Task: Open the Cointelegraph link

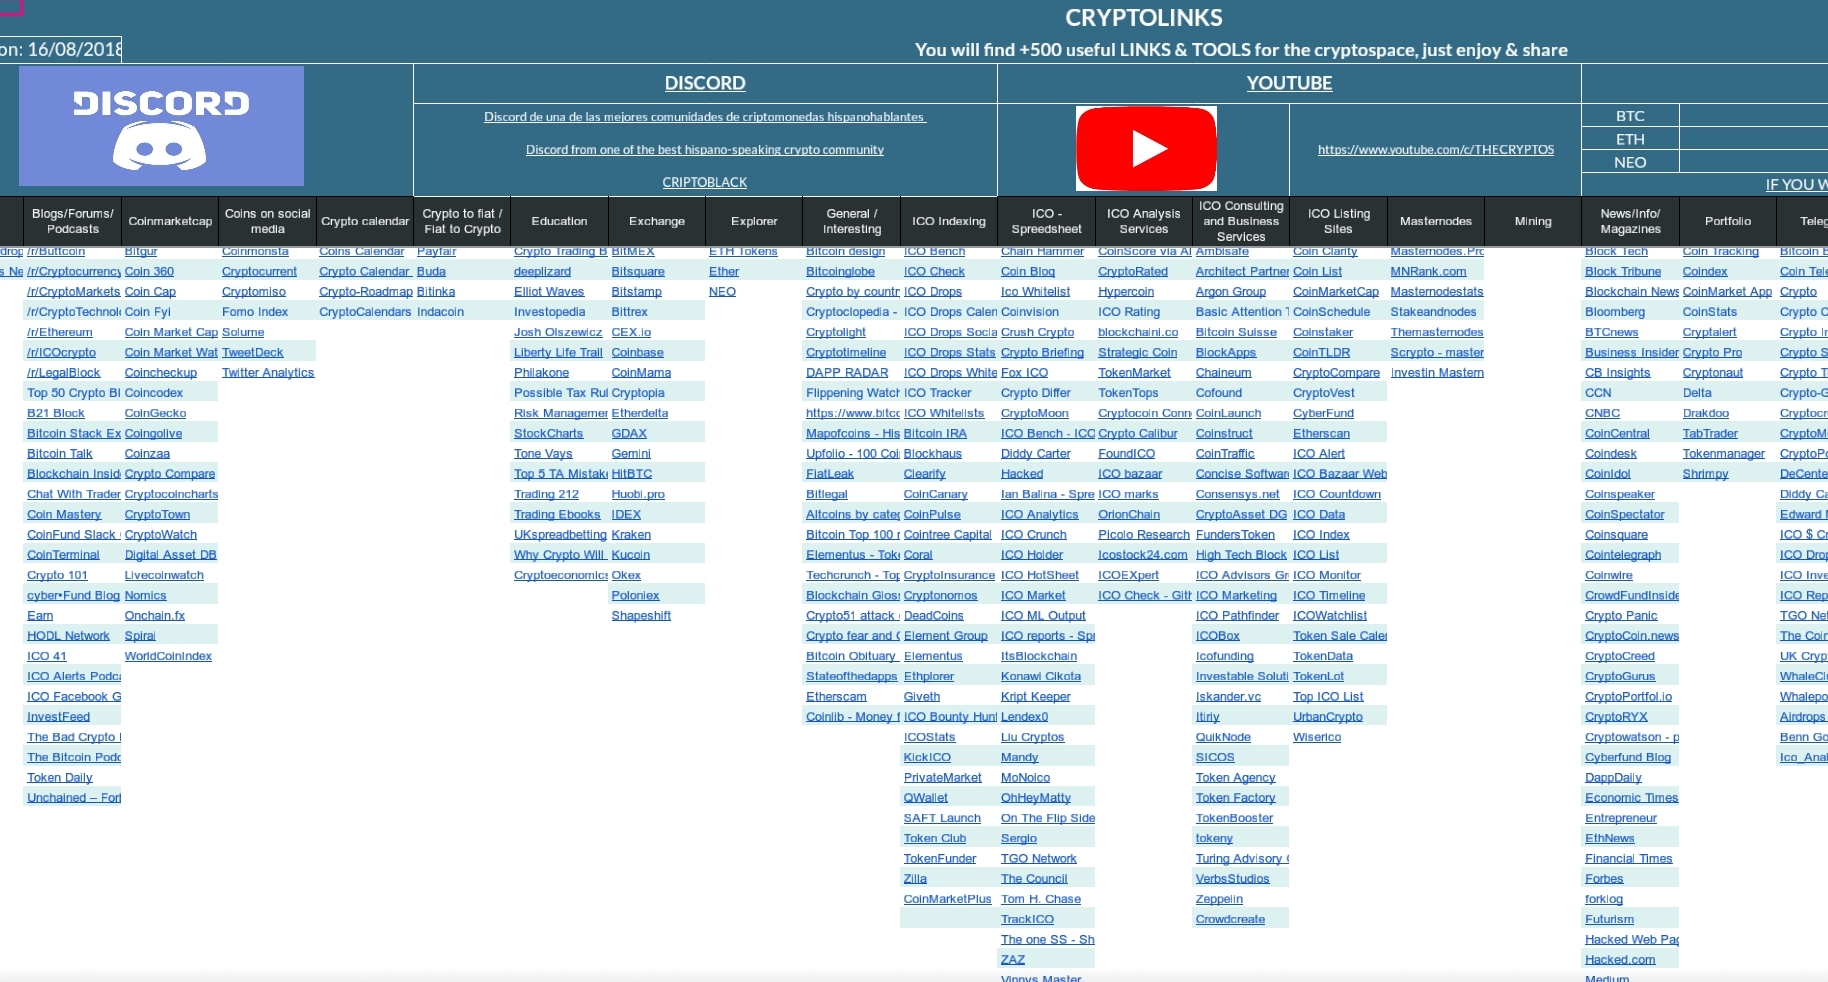Action: [1623, 555]
